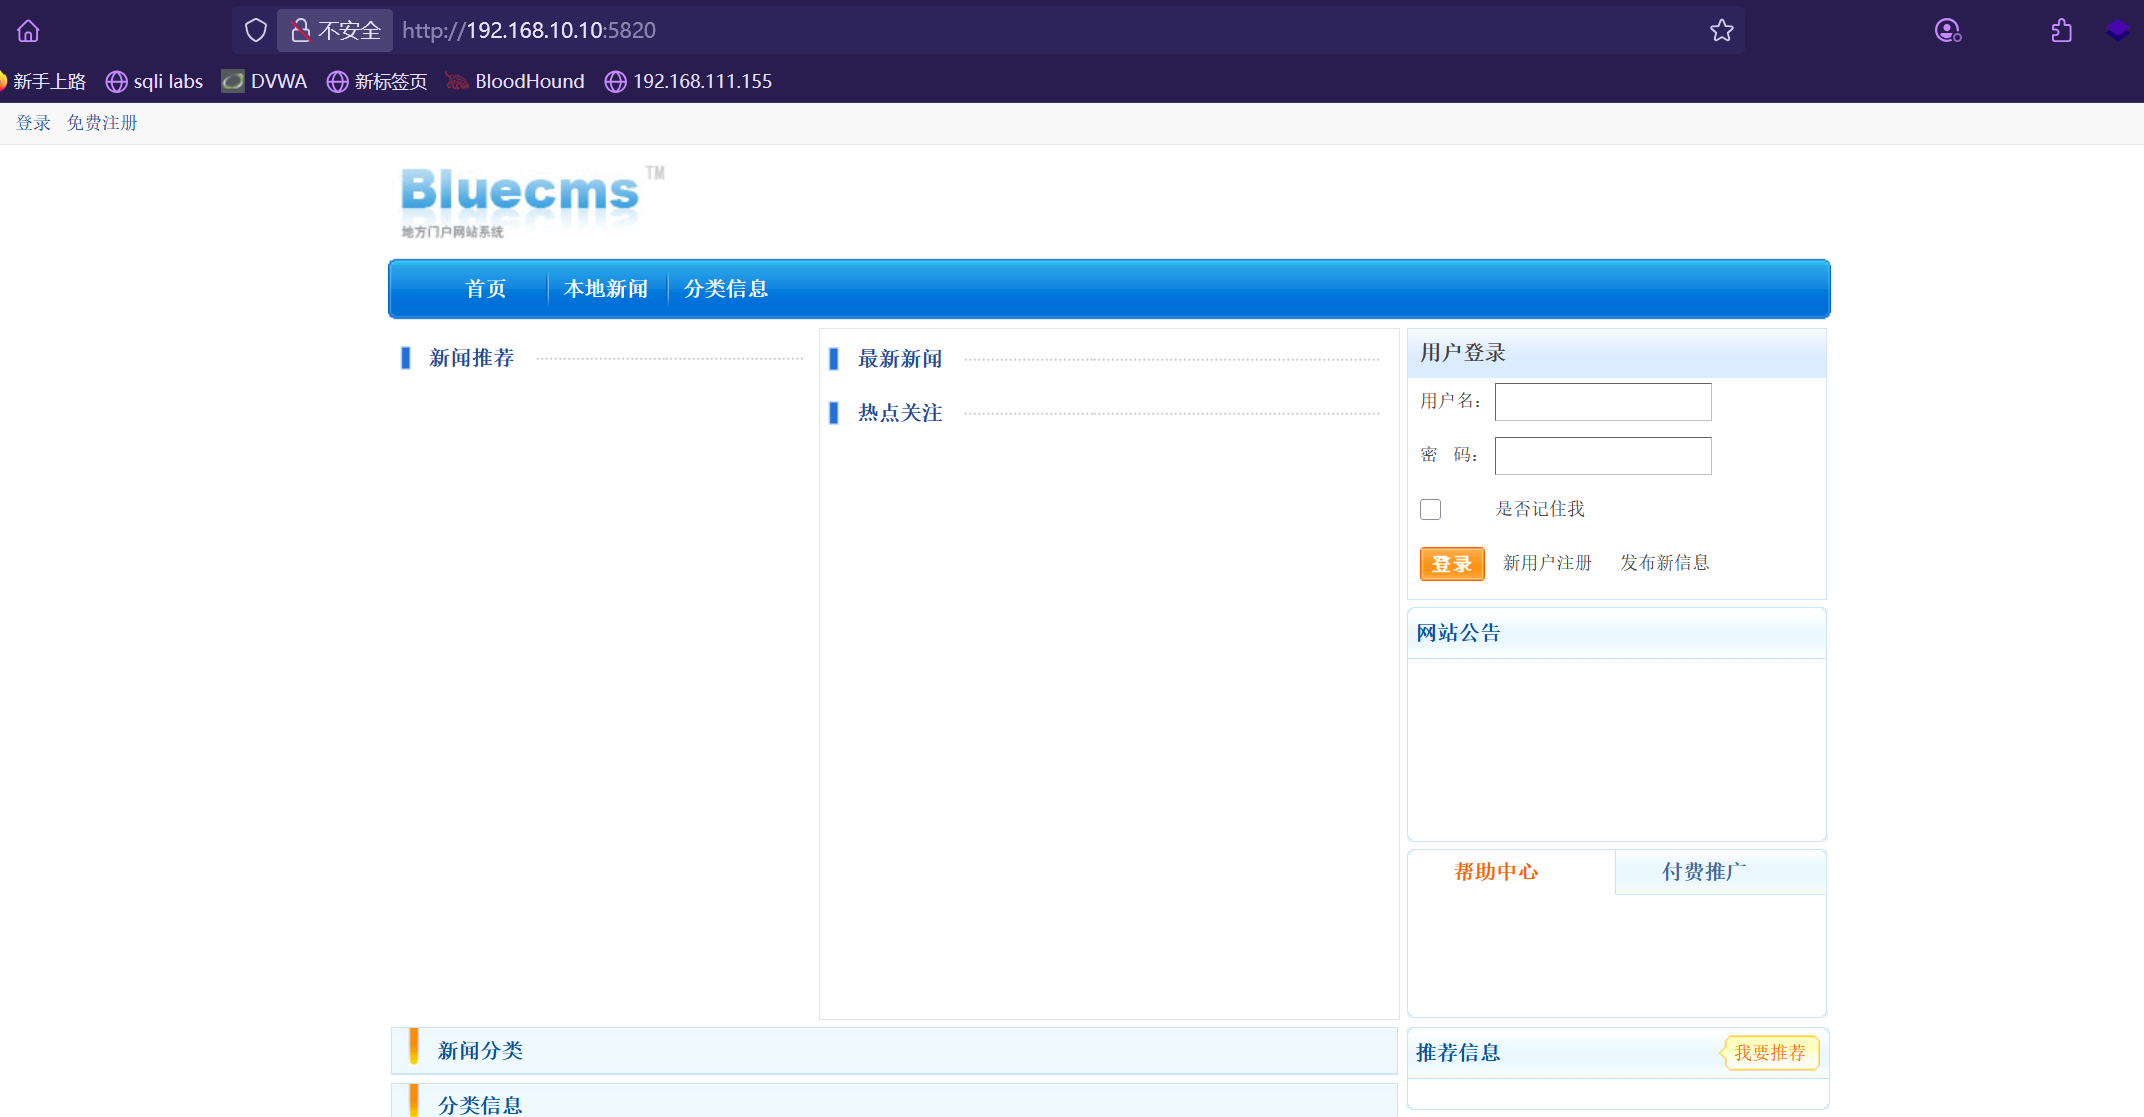Open 分类信息 in the navigation bar

coord(726,289)
